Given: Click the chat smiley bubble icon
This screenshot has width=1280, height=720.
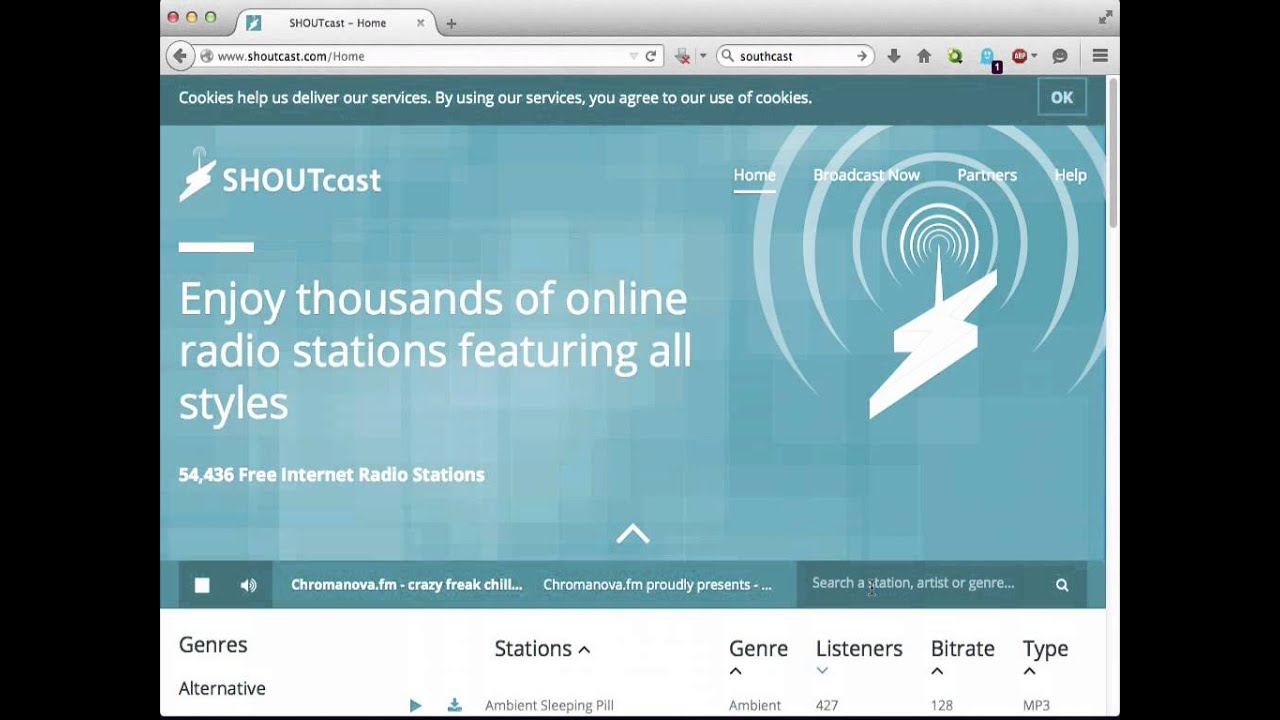Looking at the screenshot, I should coord(1060,56).
